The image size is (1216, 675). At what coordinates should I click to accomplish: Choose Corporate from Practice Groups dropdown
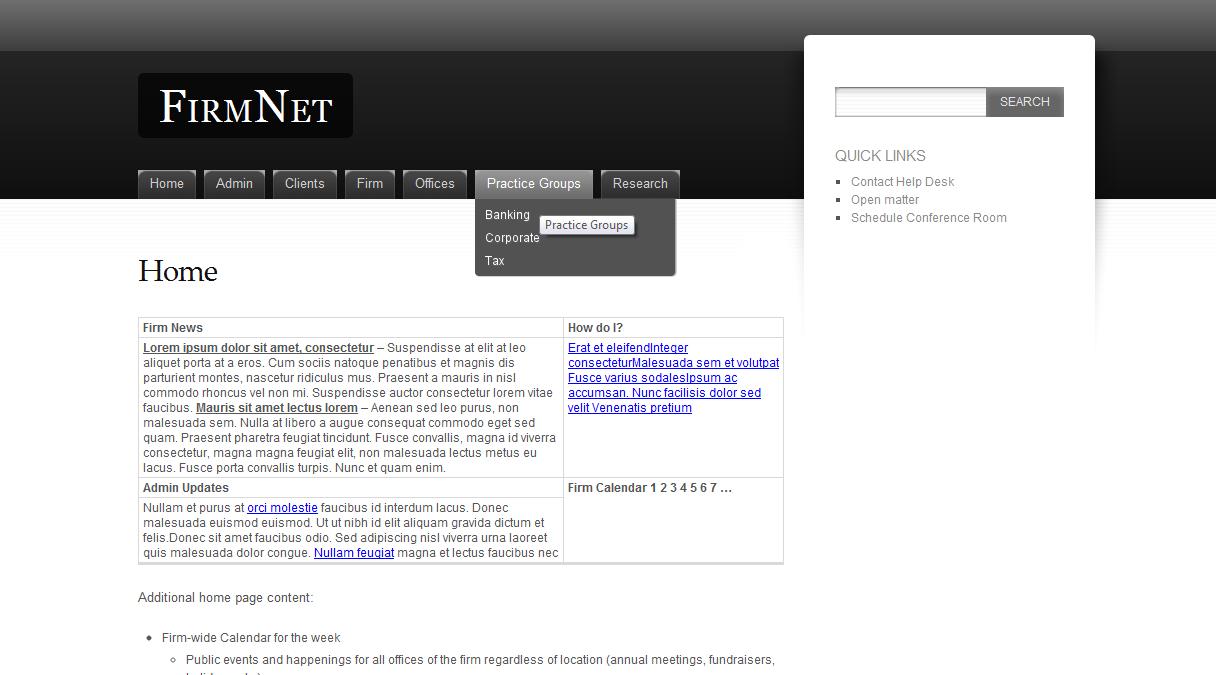click(x=512, y=238)
